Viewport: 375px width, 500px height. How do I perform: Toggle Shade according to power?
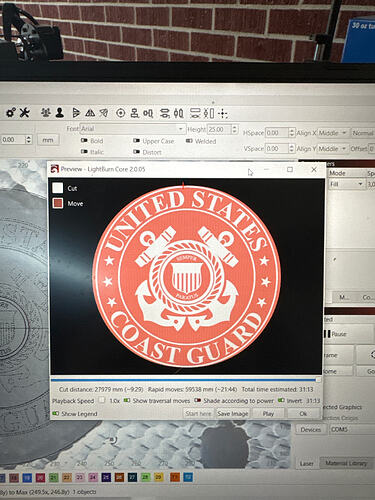point(198,400)
